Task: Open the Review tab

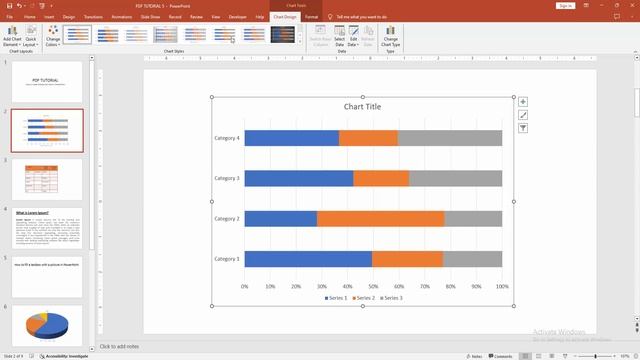Action: (196, 17)
